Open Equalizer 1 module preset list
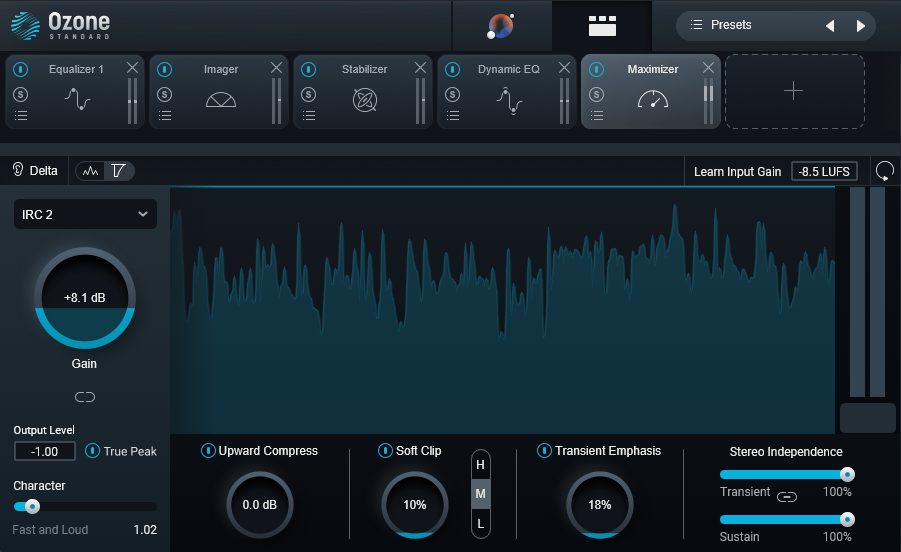This screenshot has height=552, width=901. point(21,116)
